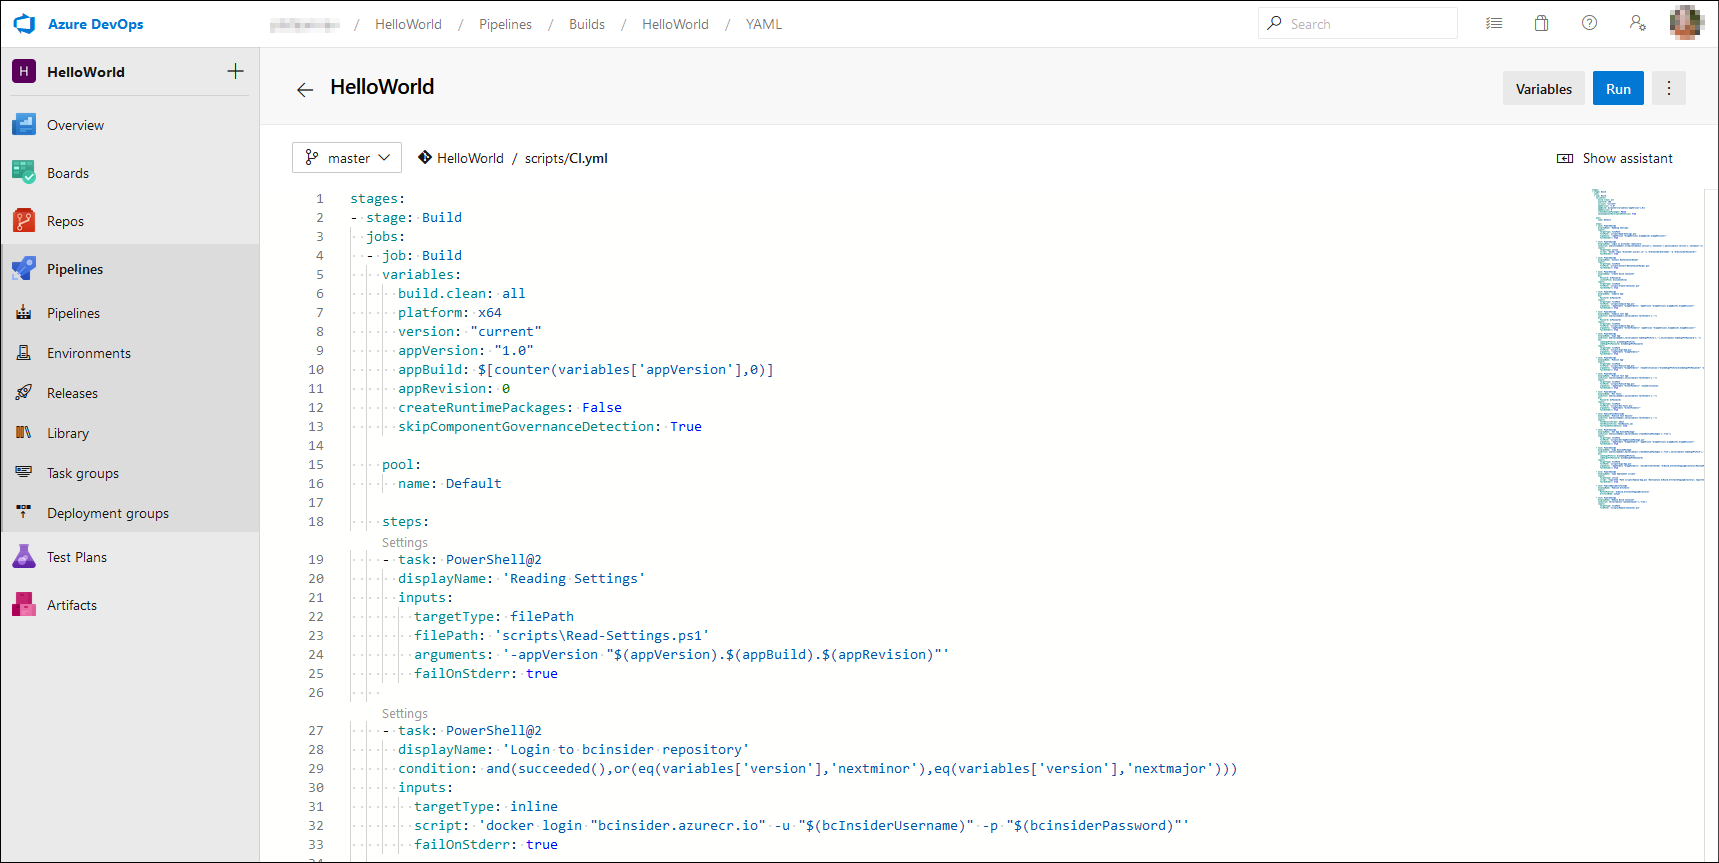Click the code minimap on the right
The image size is (1719, 863).
click(1647, 348)
